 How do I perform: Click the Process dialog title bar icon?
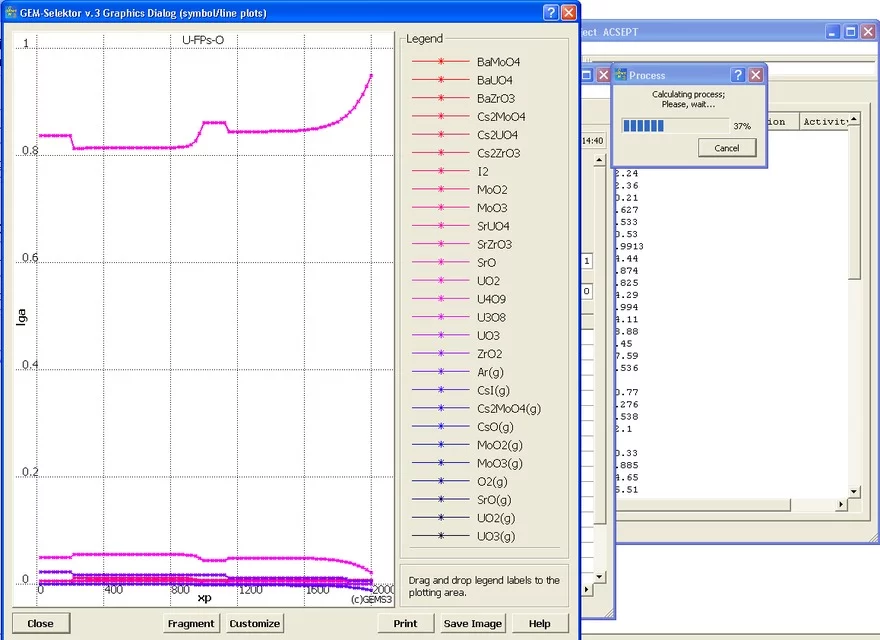pyautogui.click(x=621, y=75)
